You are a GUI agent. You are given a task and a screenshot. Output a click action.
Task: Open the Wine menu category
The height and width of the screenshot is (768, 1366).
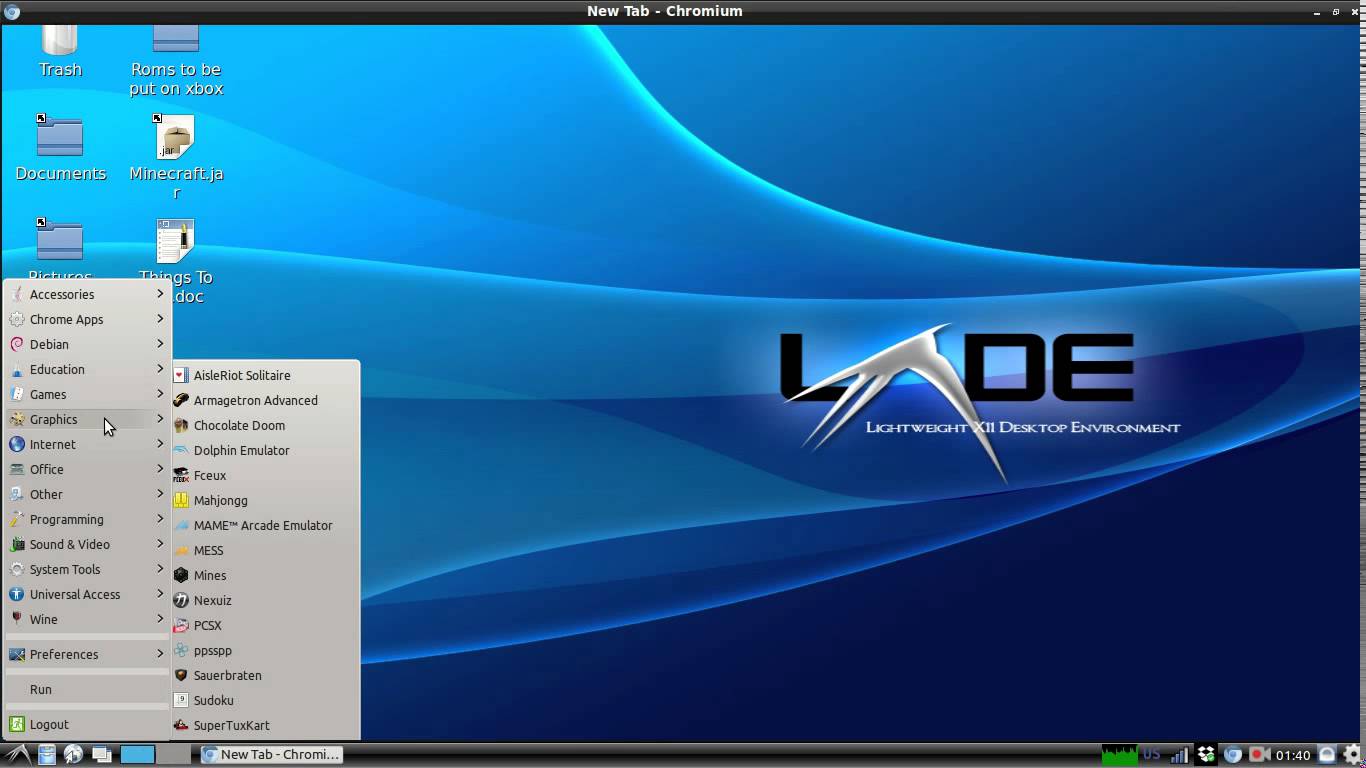87,620
